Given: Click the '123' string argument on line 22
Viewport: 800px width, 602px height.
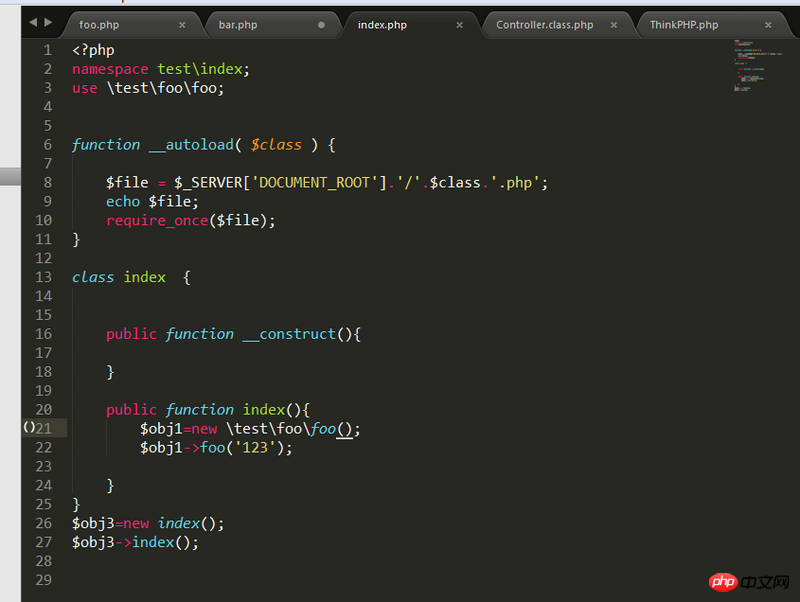Looking at the screenshot, I should [262, 448].
